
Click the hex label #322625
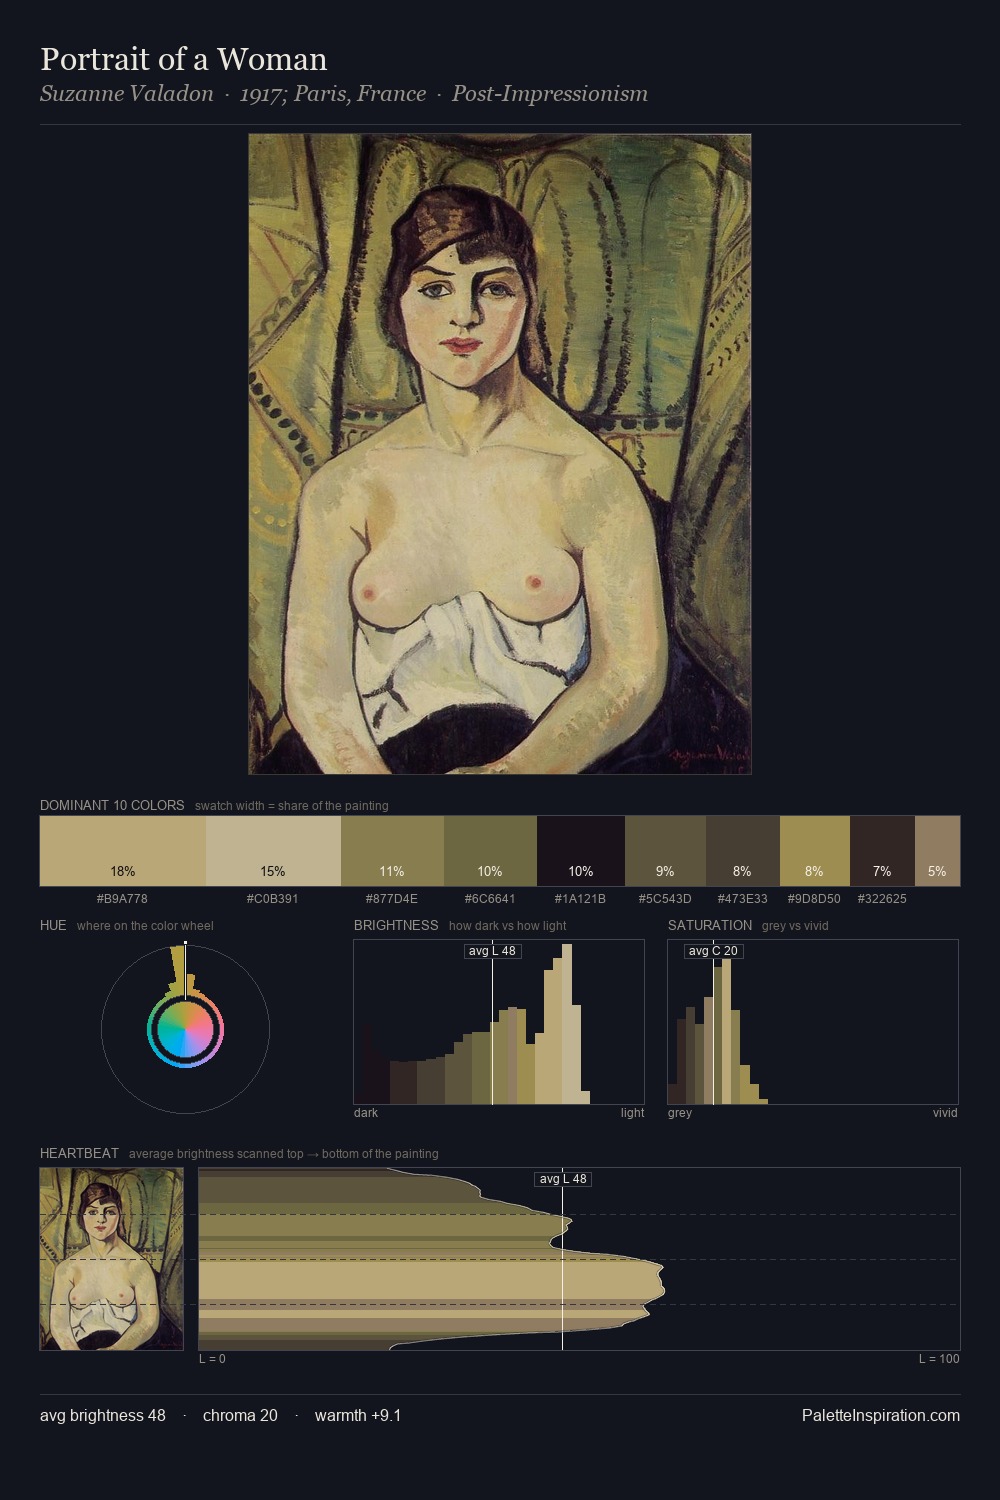tap(882, 899)
